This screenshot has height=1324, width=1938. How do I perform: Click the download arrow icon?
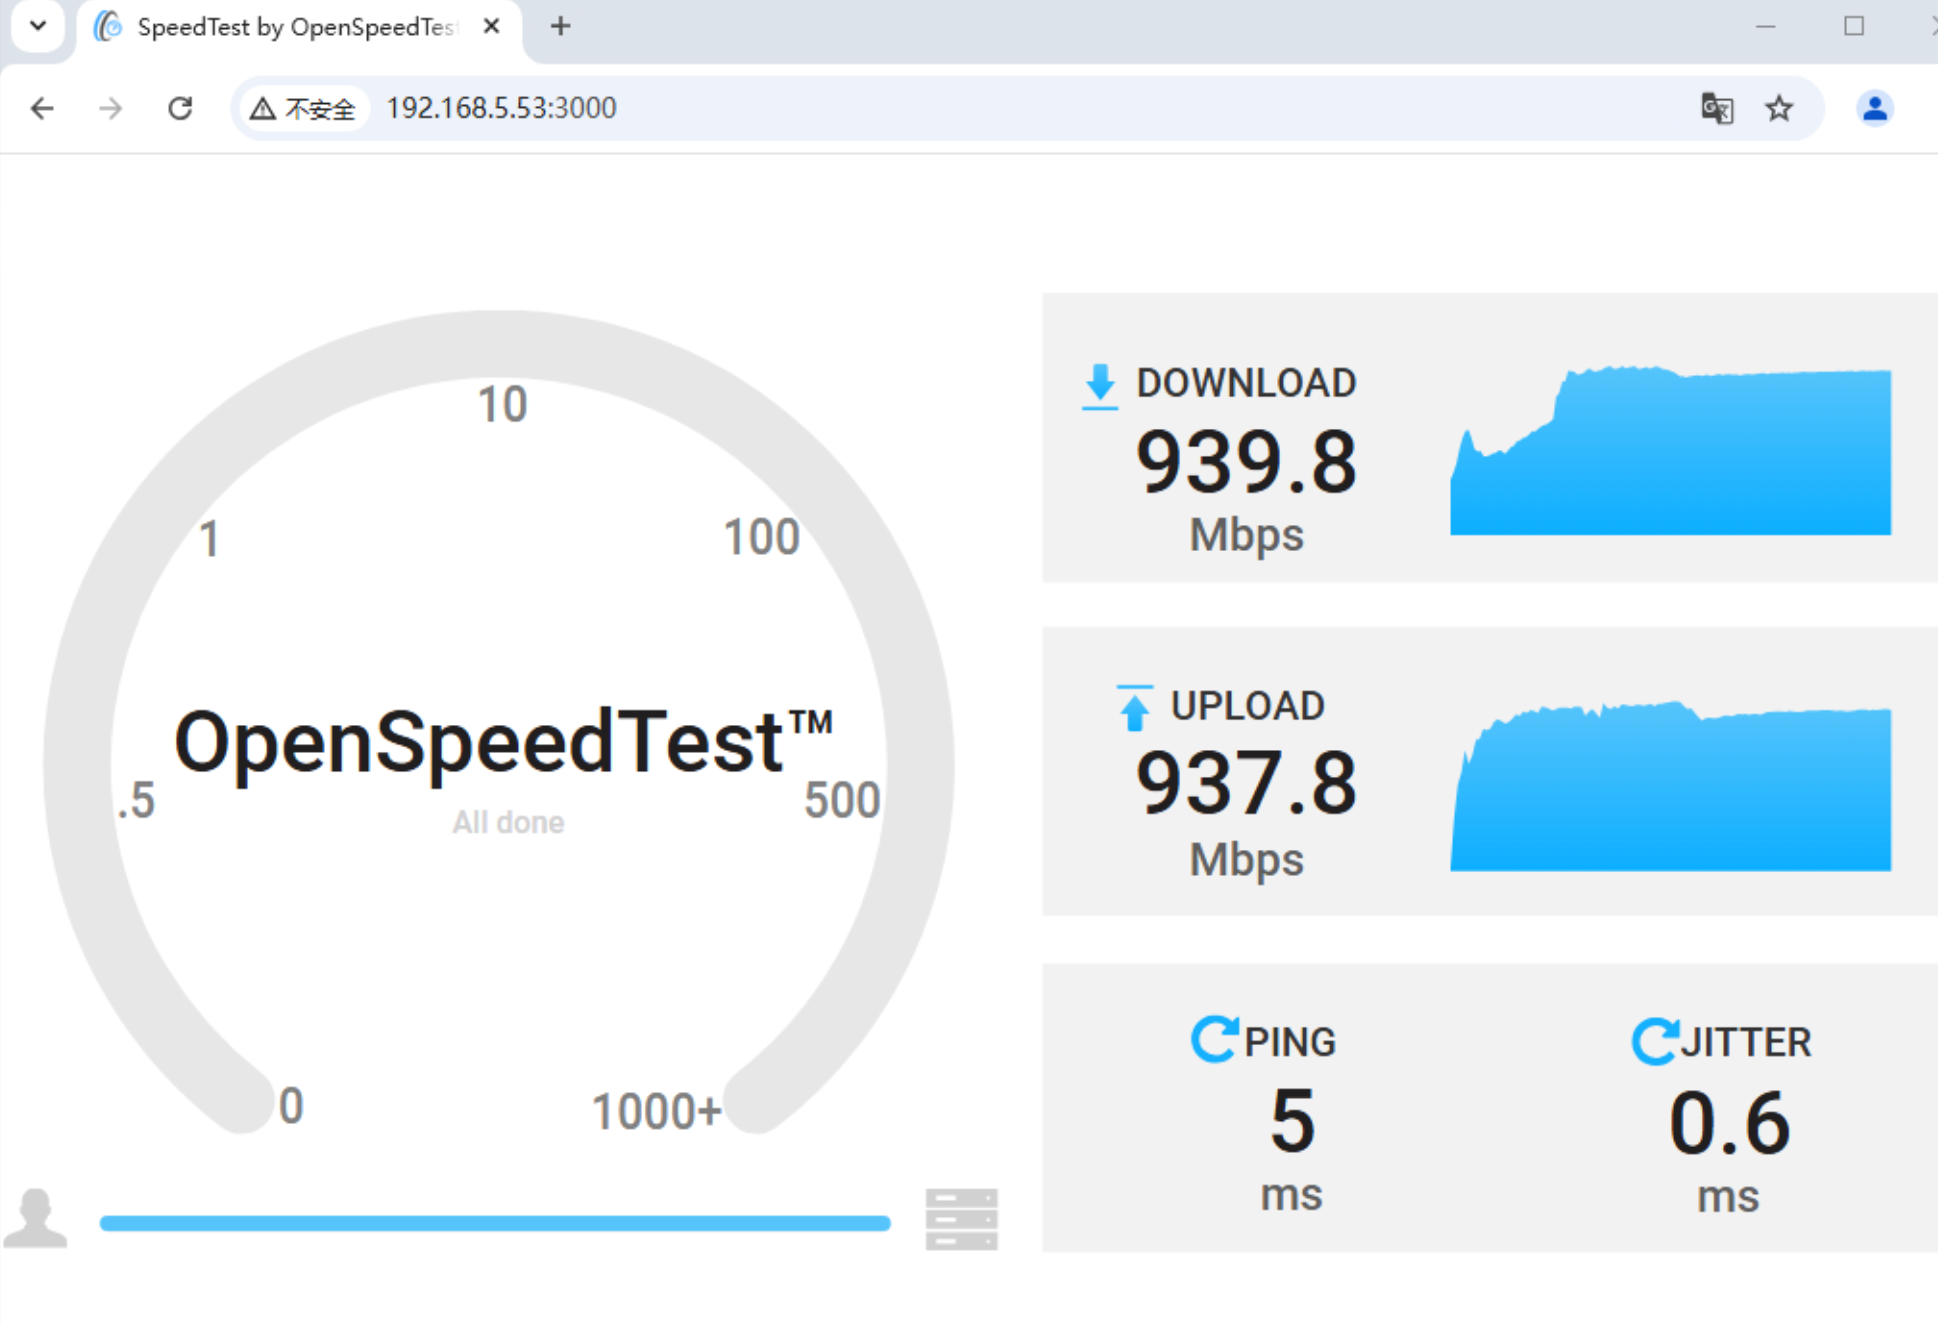[x=1100, y=386]
